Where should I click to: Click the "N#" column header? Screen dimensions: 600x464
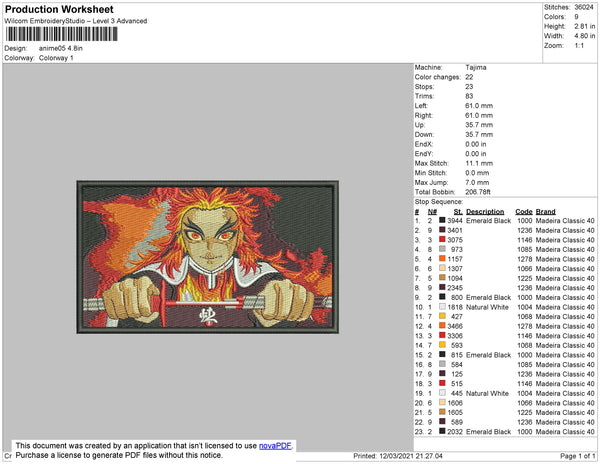[432, 212]
